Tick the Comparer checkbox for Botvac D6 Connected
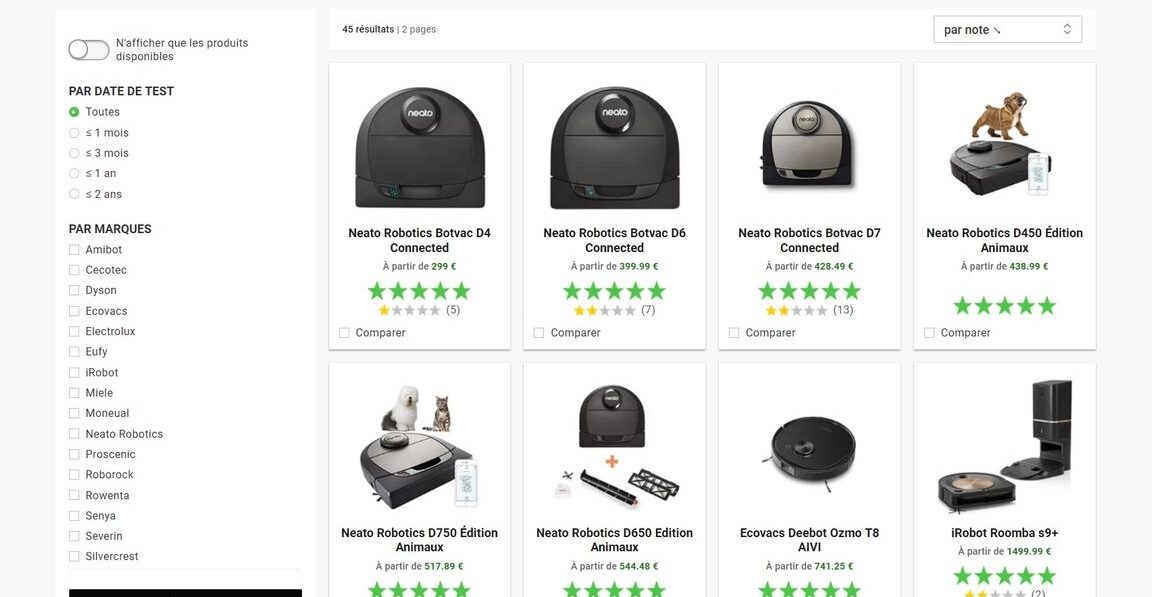Image resolution: width=1152 pixels, height=597 pixels. (539, 333)
